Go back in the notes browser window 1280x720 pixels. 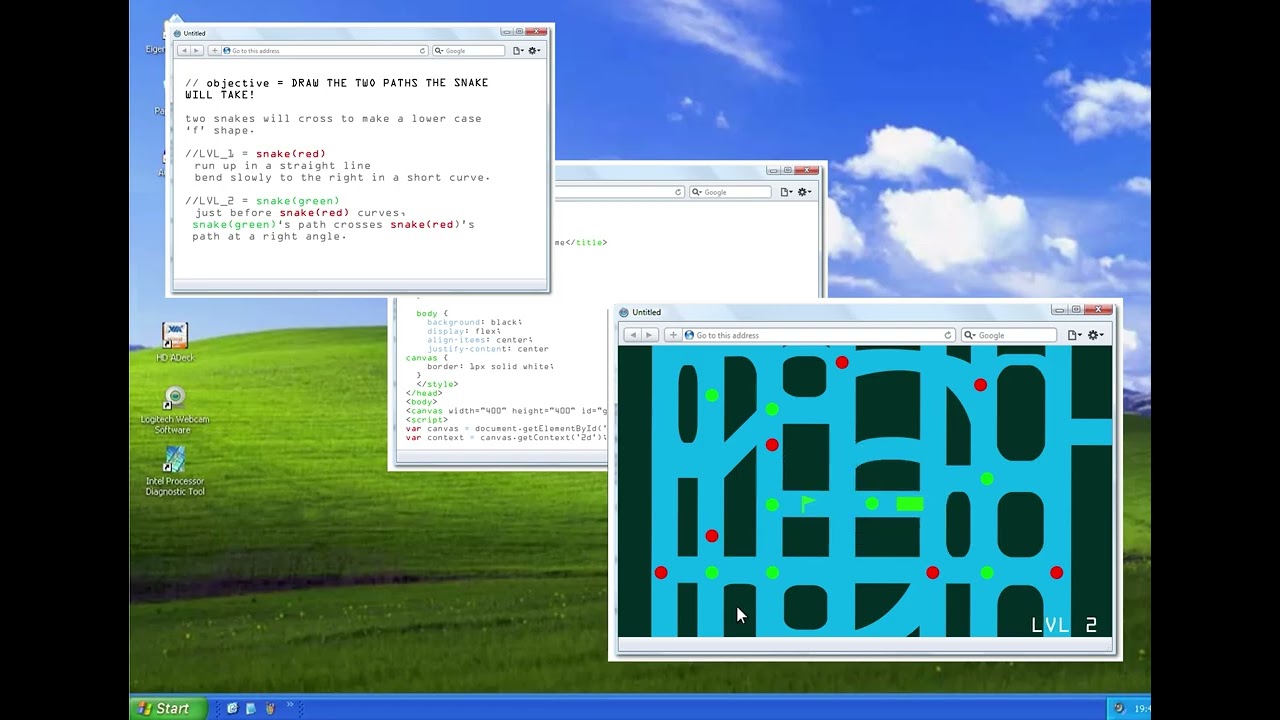(182, 50)
